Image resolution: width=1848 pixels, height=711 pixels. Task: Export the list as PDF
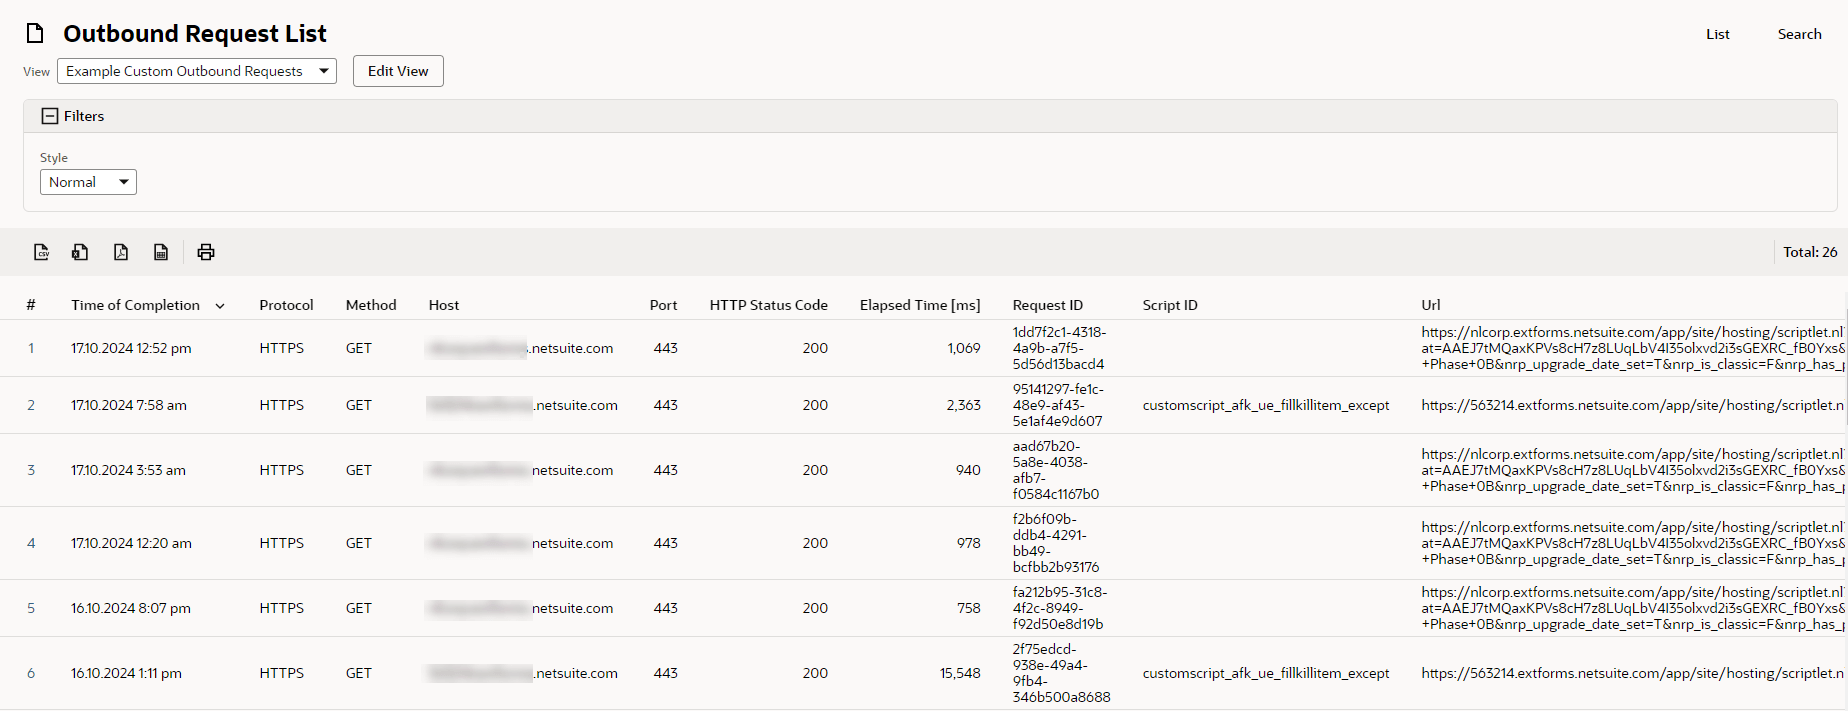[x=121, y=252]
